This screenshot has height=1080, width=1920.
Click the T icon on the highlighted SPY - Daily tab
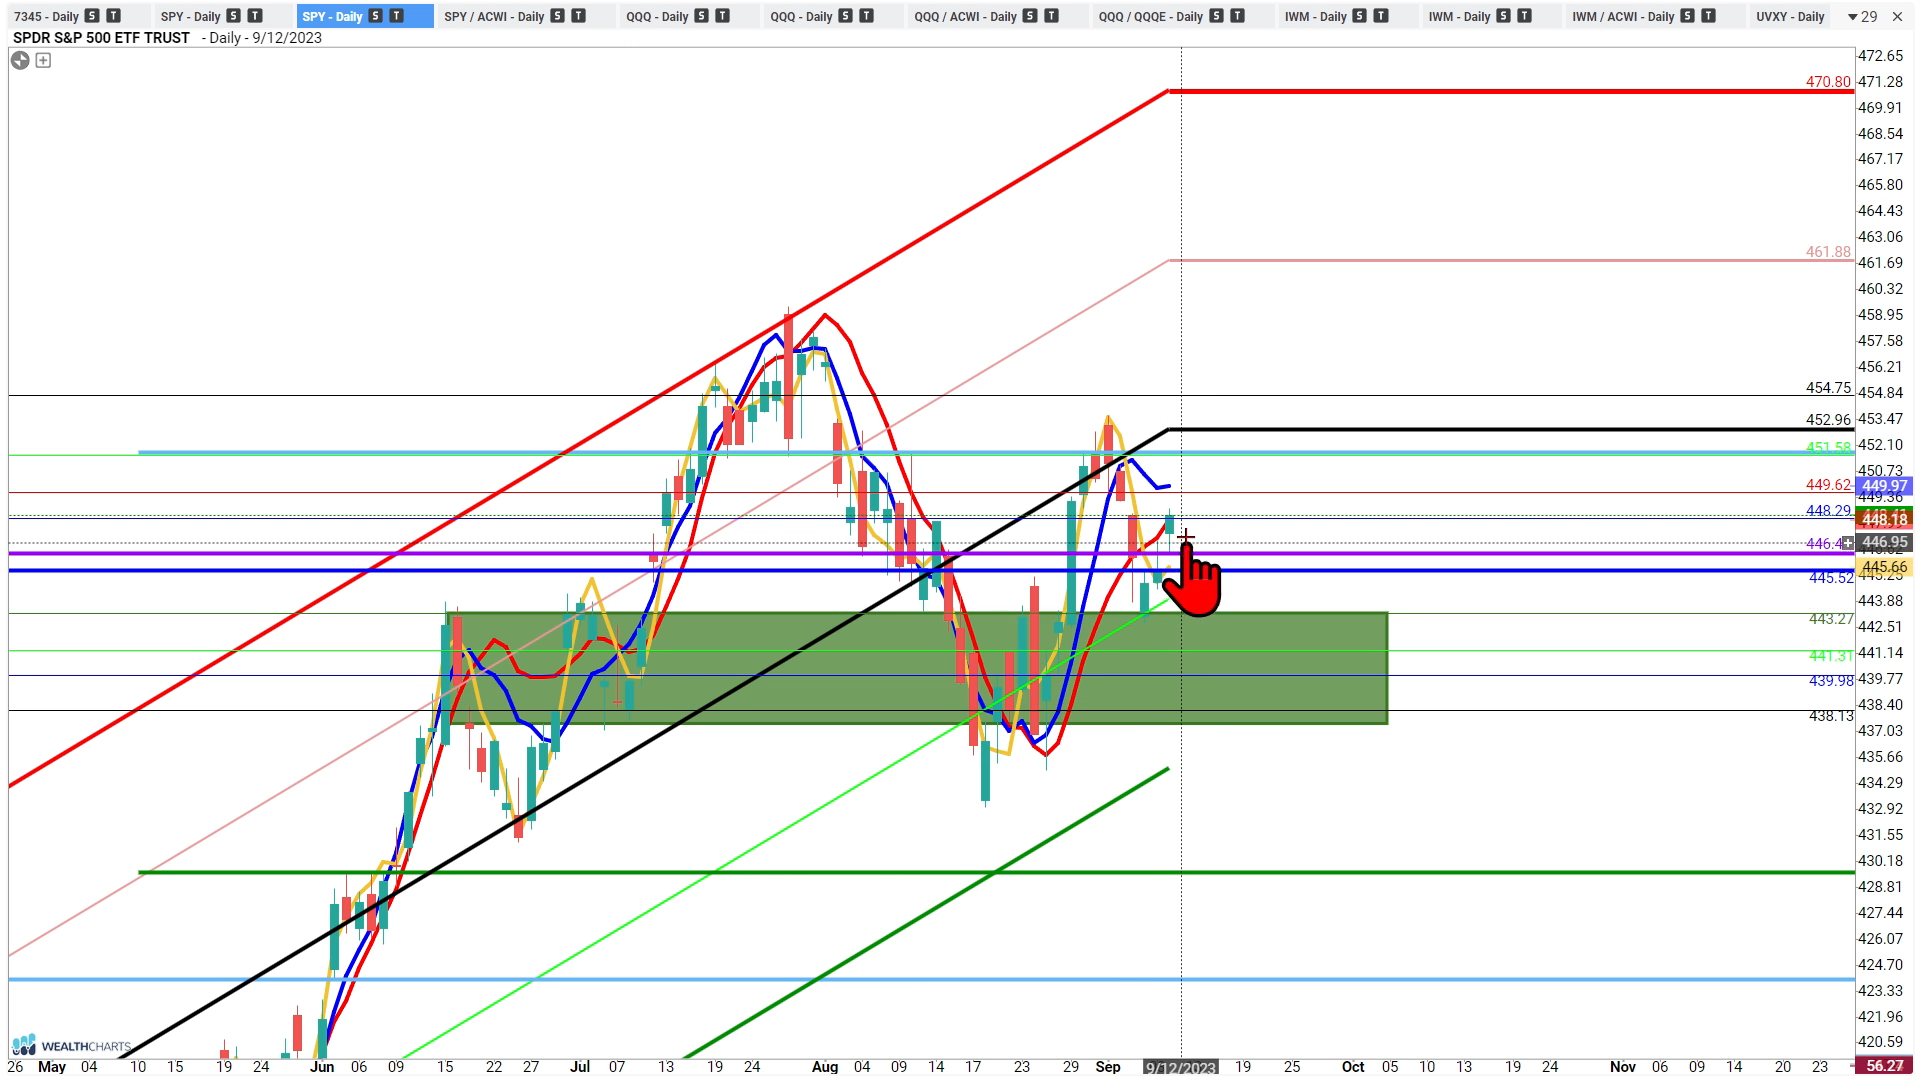[x=396, y=16]
